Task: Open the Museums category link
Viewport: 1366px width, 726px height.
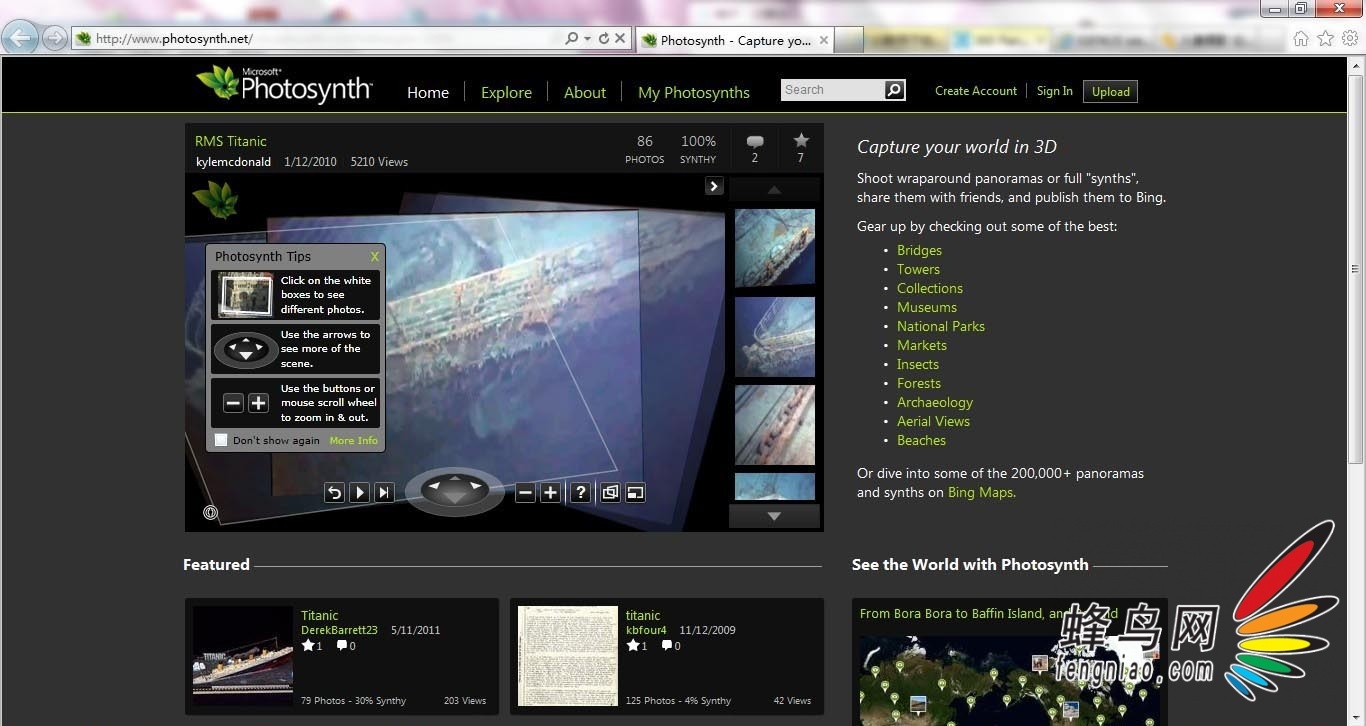Action: pos(927,307)
